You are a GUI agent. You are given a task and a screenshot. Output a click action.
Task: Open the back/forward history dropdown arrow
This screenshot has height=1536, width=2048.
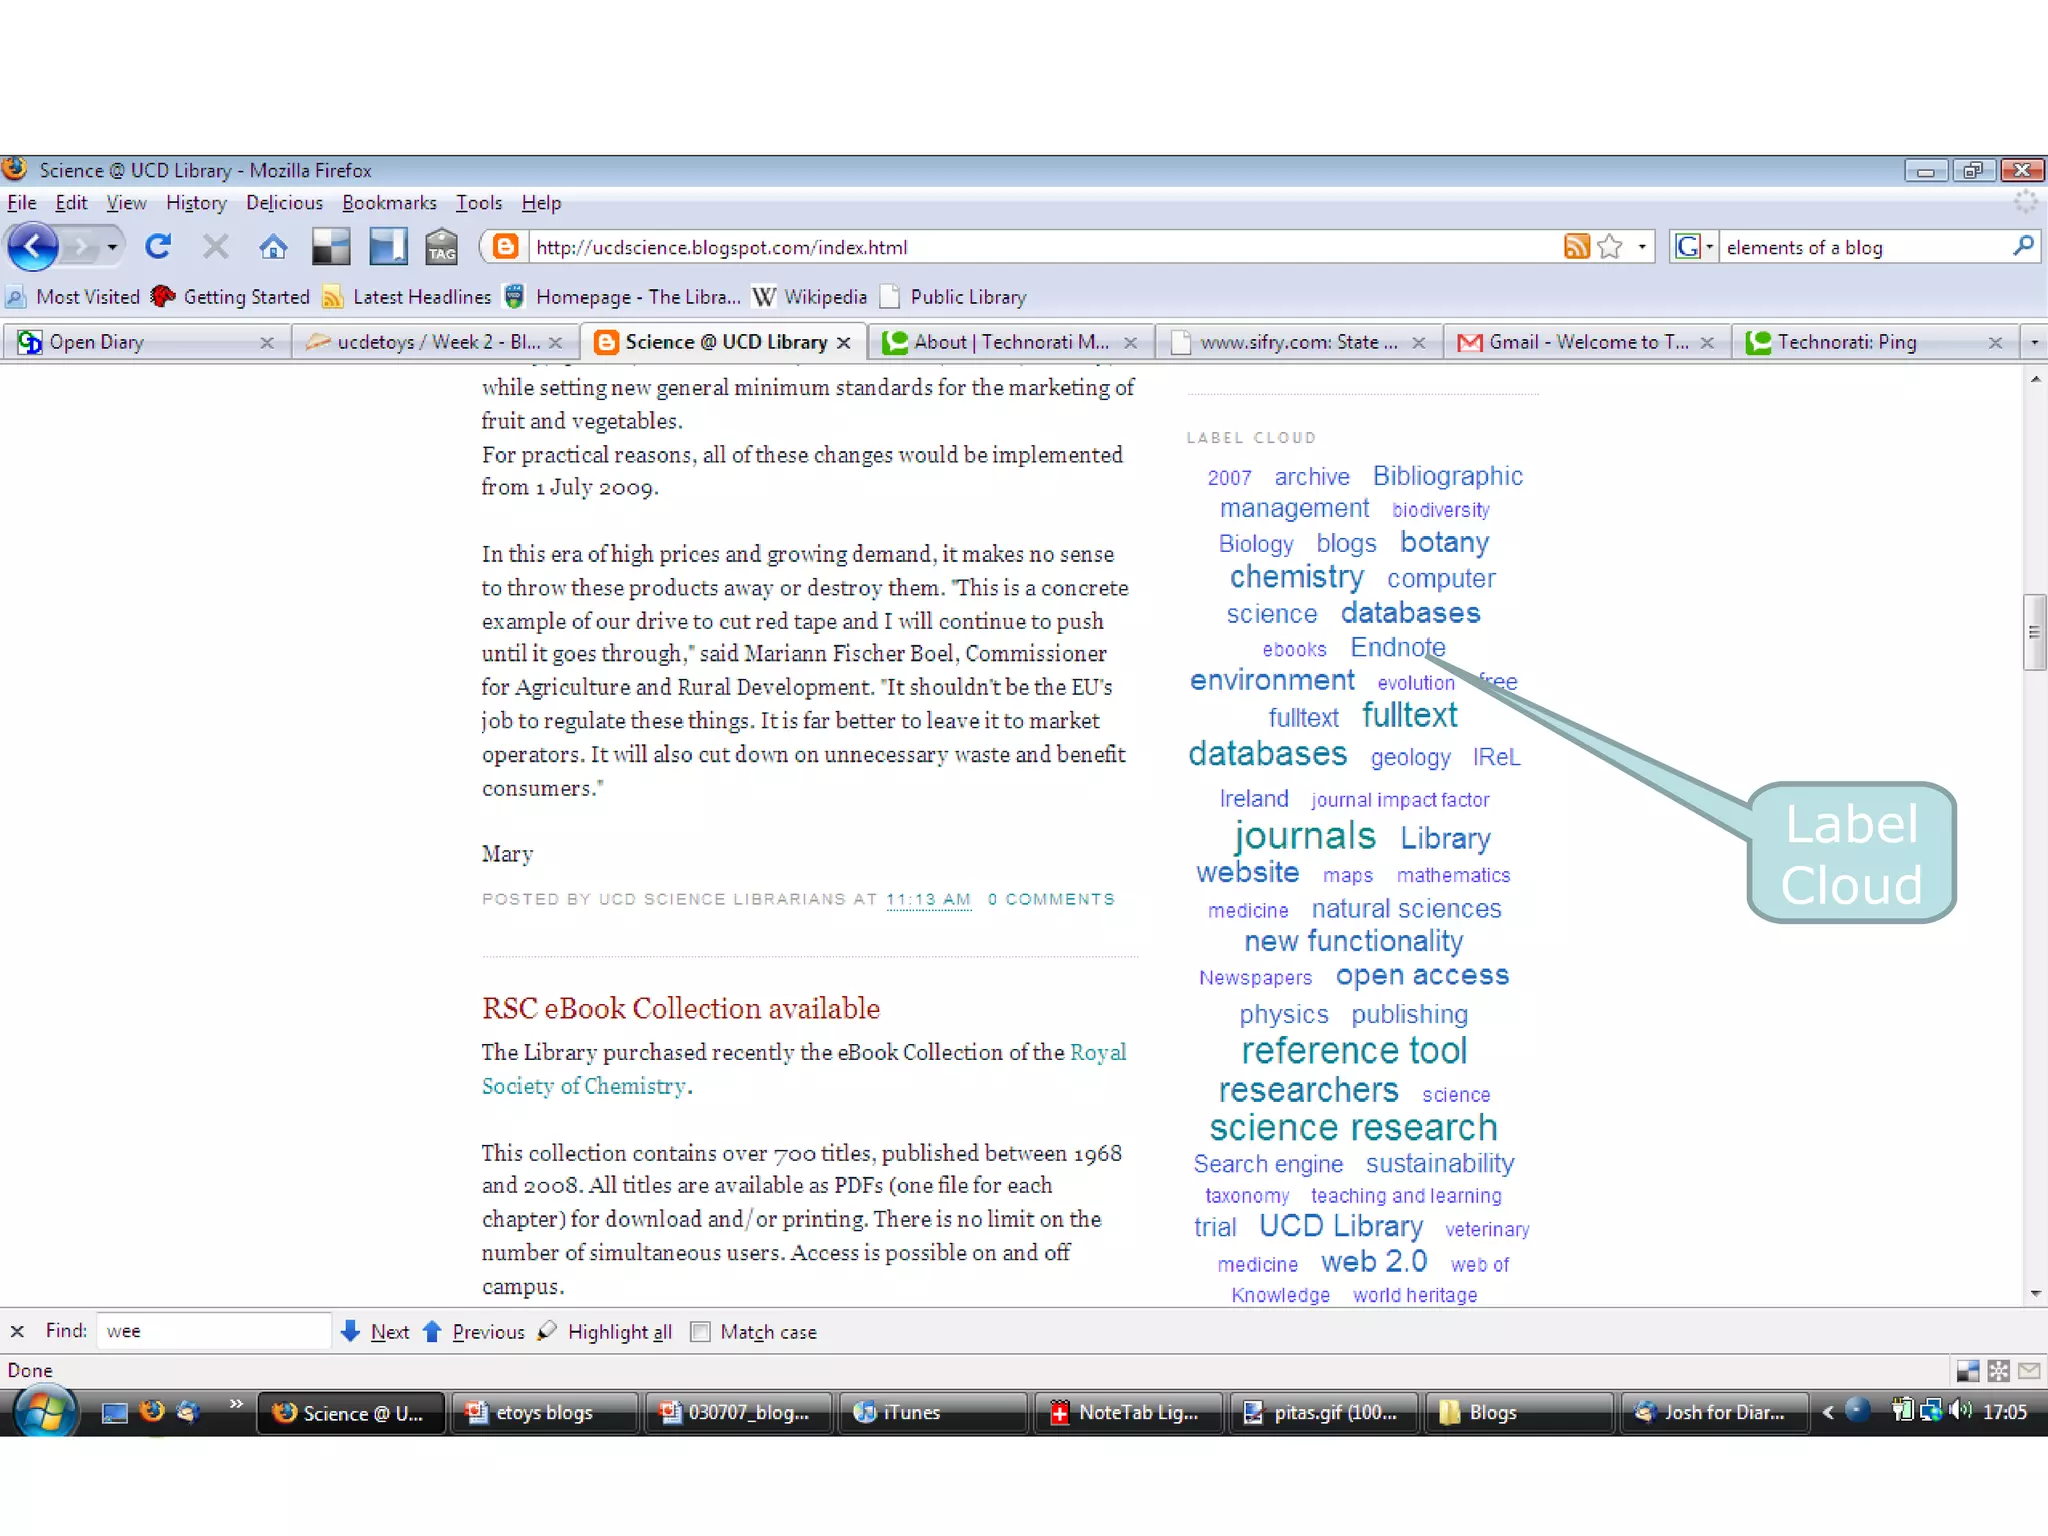click(x=112, y=246)
